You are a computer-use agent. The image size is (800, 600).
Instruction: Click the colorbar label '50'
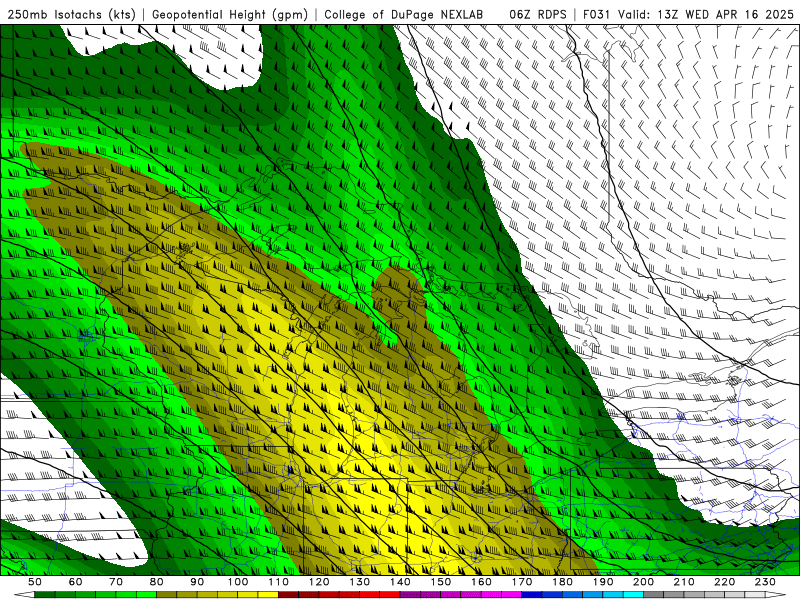(x=35, y=582)
